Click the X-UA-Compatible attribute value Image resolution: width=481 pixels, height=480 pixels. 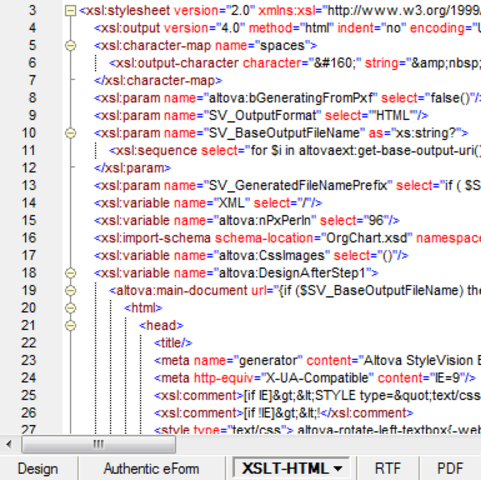point(317,378)
